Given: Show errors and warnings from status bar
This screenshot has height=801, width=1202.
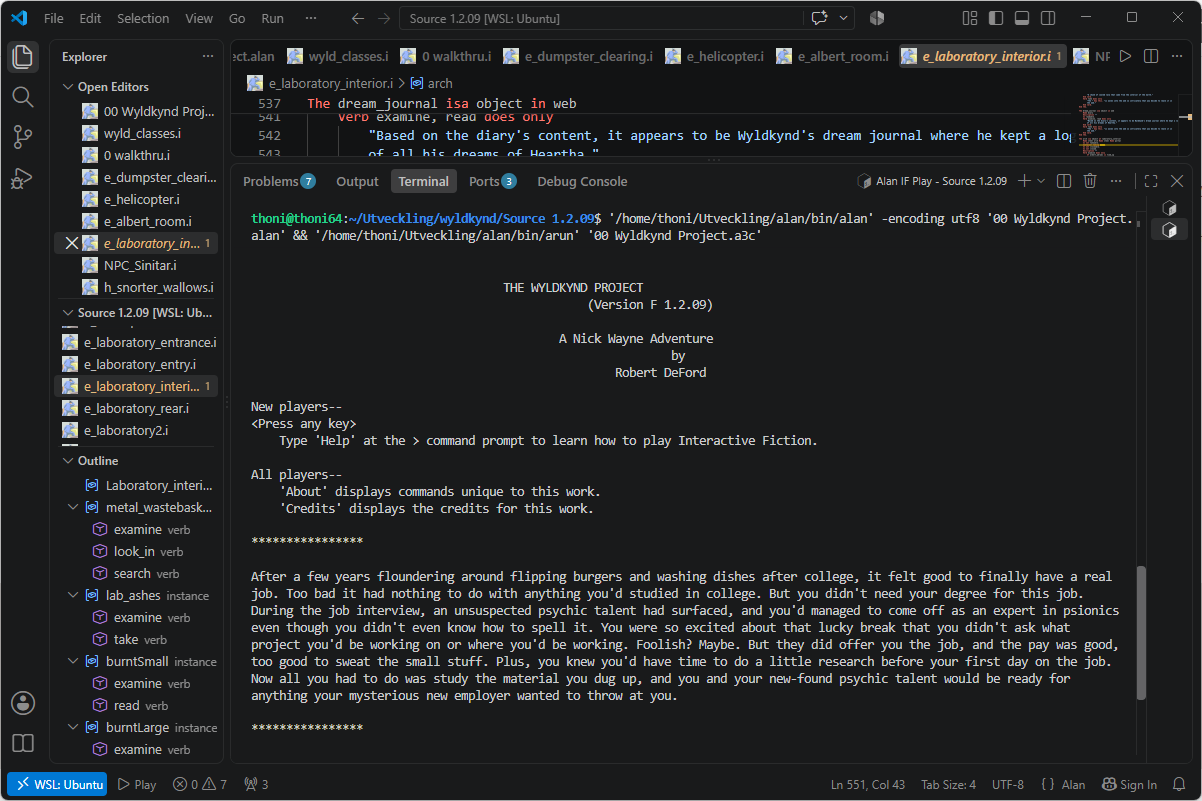Looking at the screenshot, I should [x=199, y=784].
